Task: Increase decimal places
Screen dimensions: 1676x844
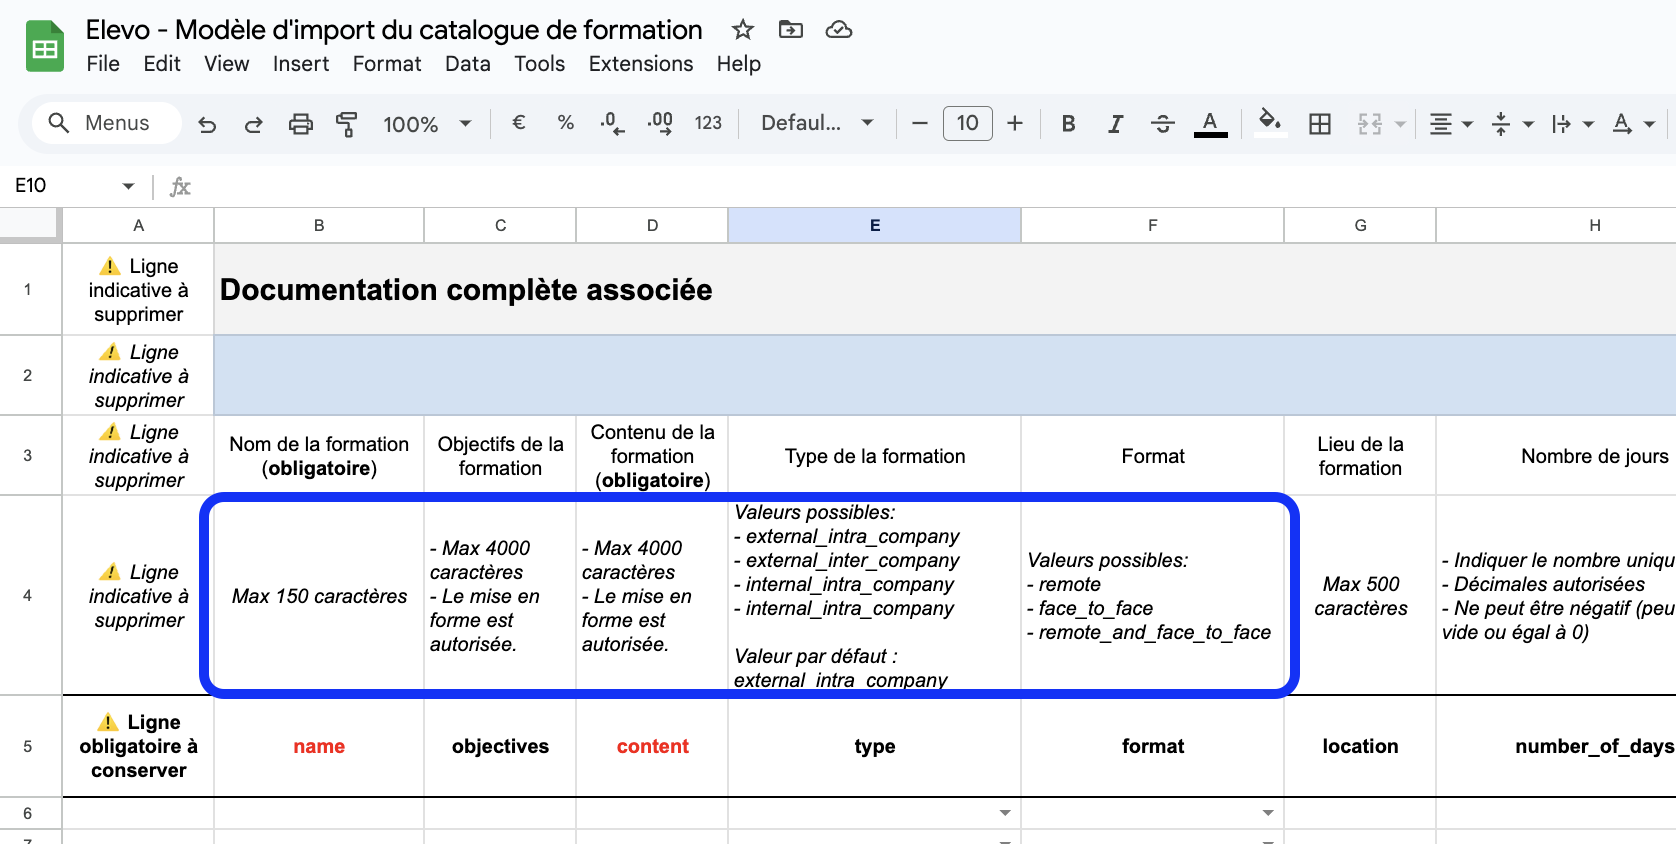Action: 660,123
